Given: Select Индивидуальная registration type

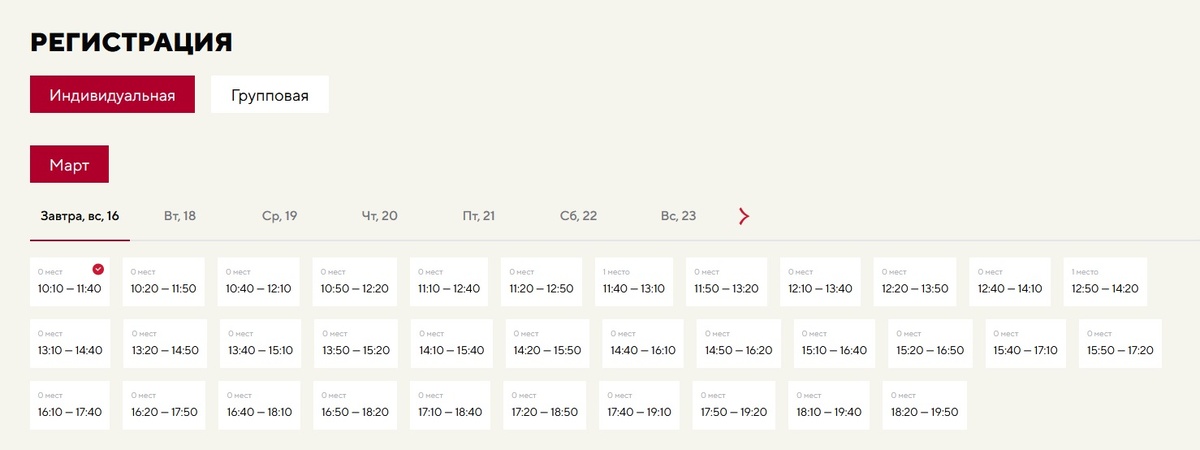Looking at the screenshot, I should tap(112, 96).
